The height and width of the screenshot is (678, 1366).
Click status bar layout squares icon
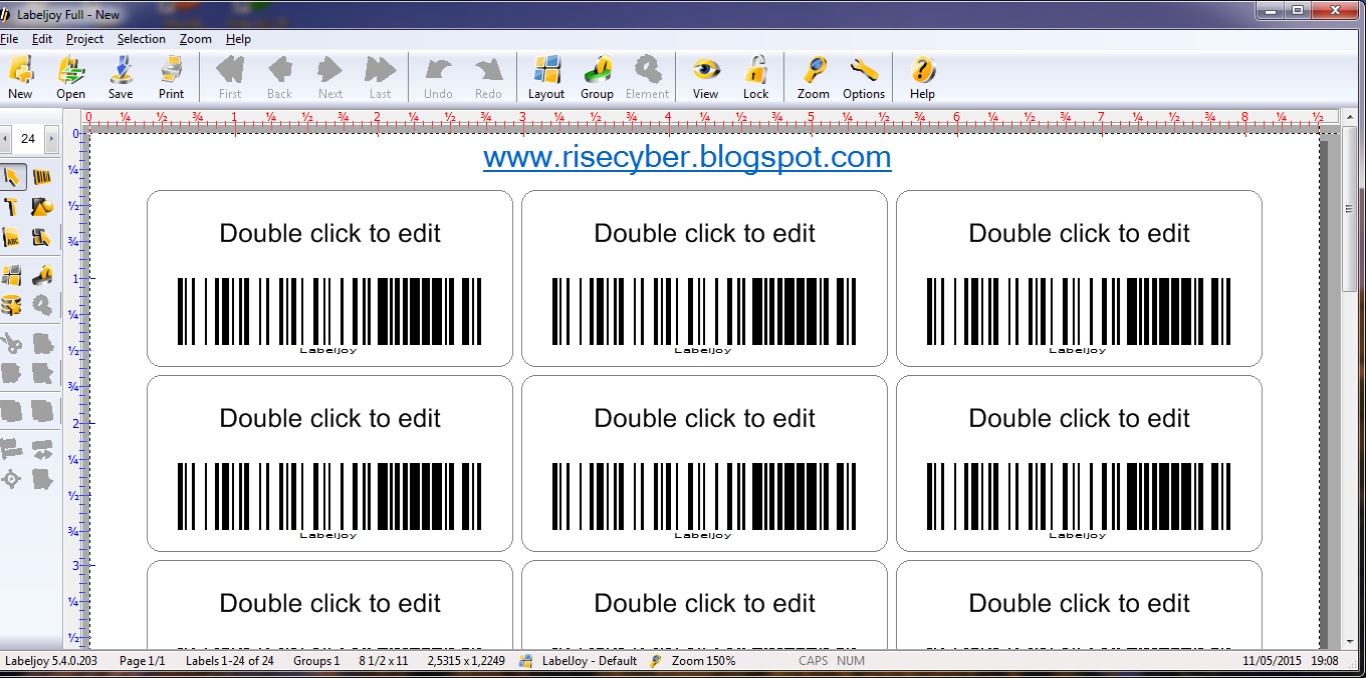point(526,661)
